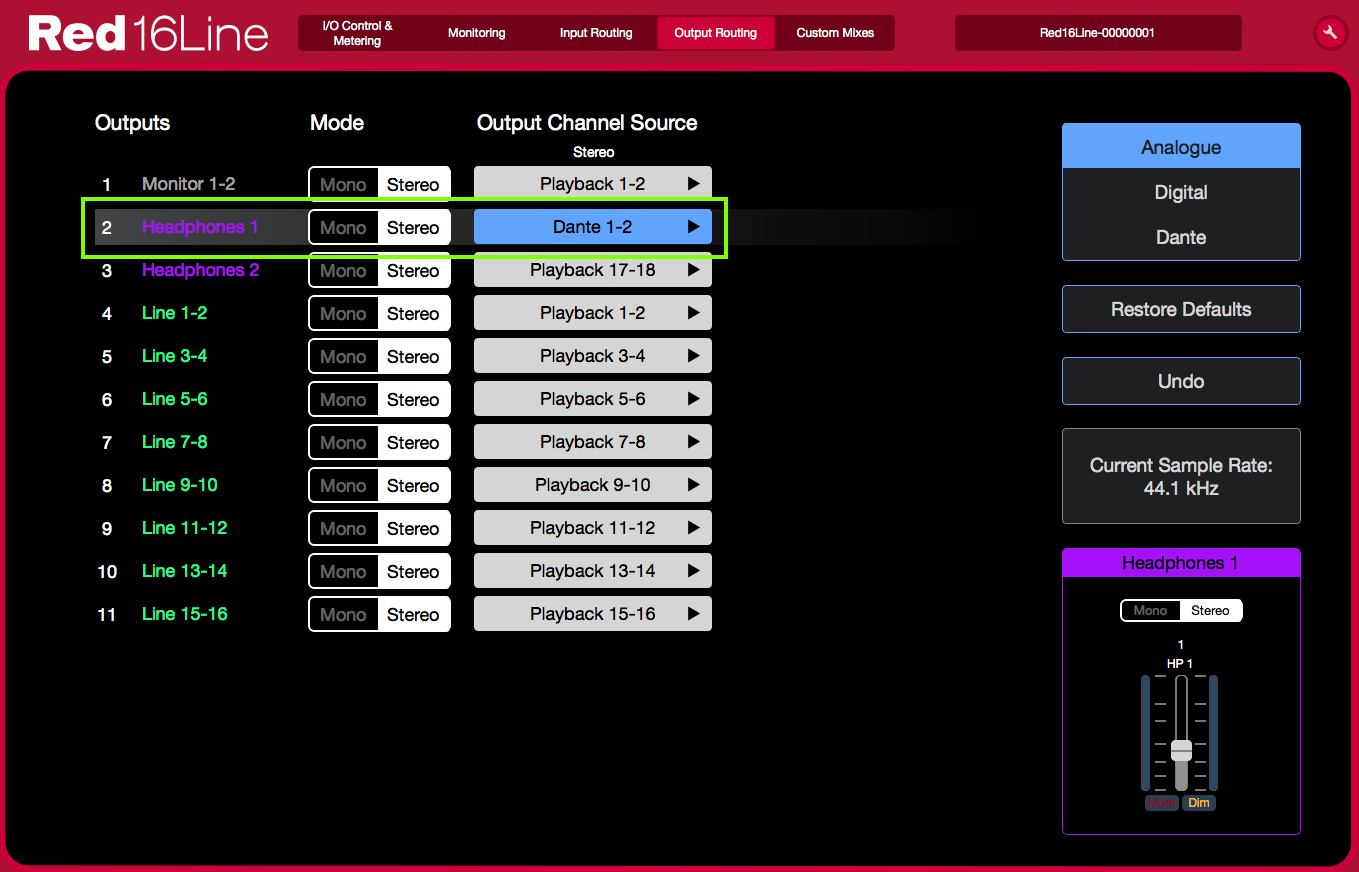Select the Line 13-14 output label

pyautogui.click(x=185, y=571)
